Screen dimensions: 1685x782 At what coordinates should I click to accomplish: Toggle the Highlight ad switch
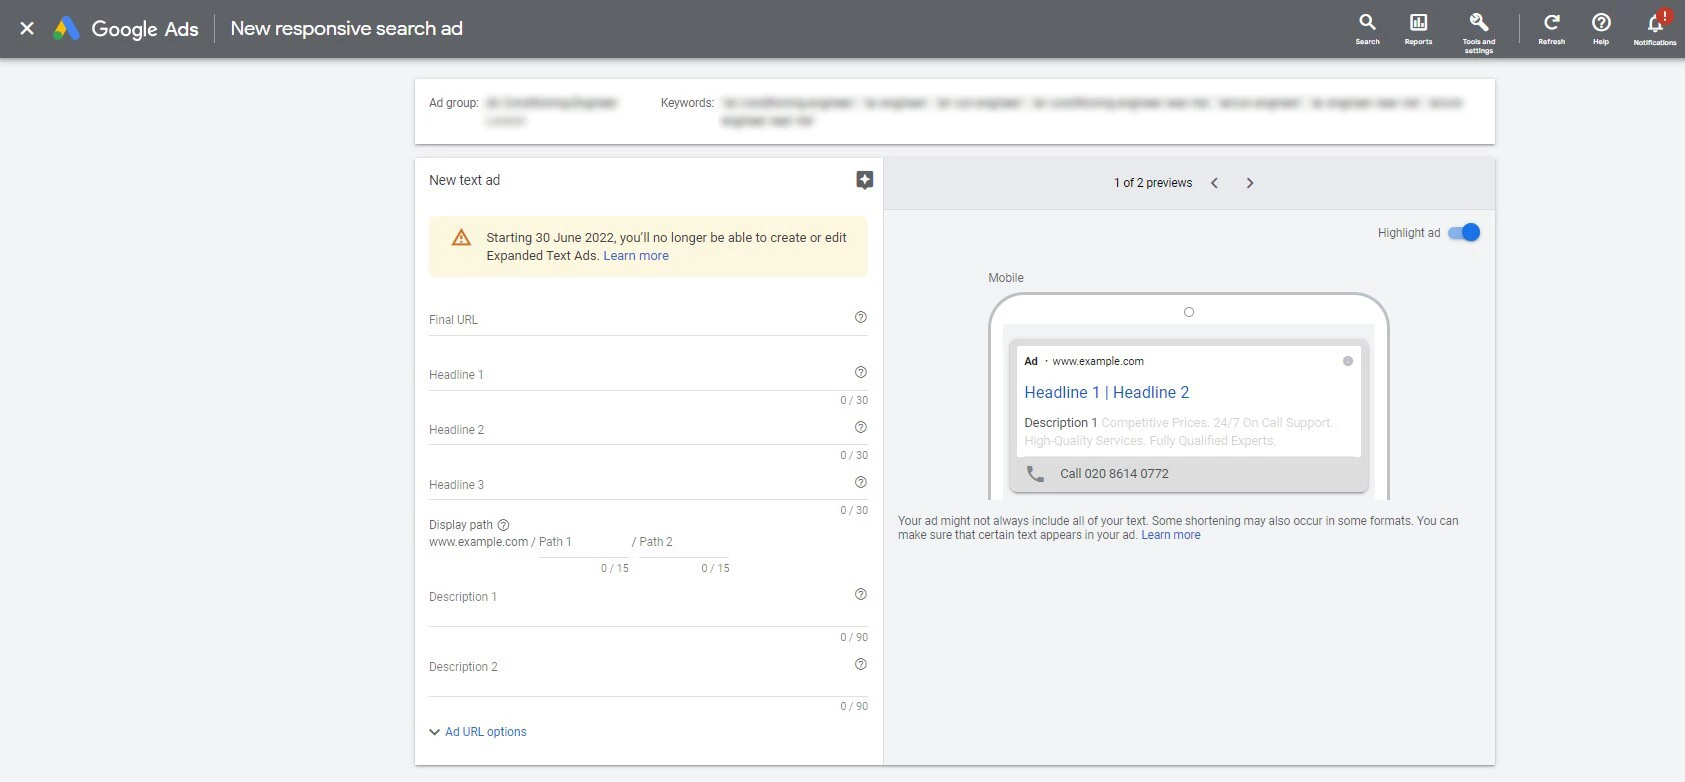click(x=1464, y=233)
